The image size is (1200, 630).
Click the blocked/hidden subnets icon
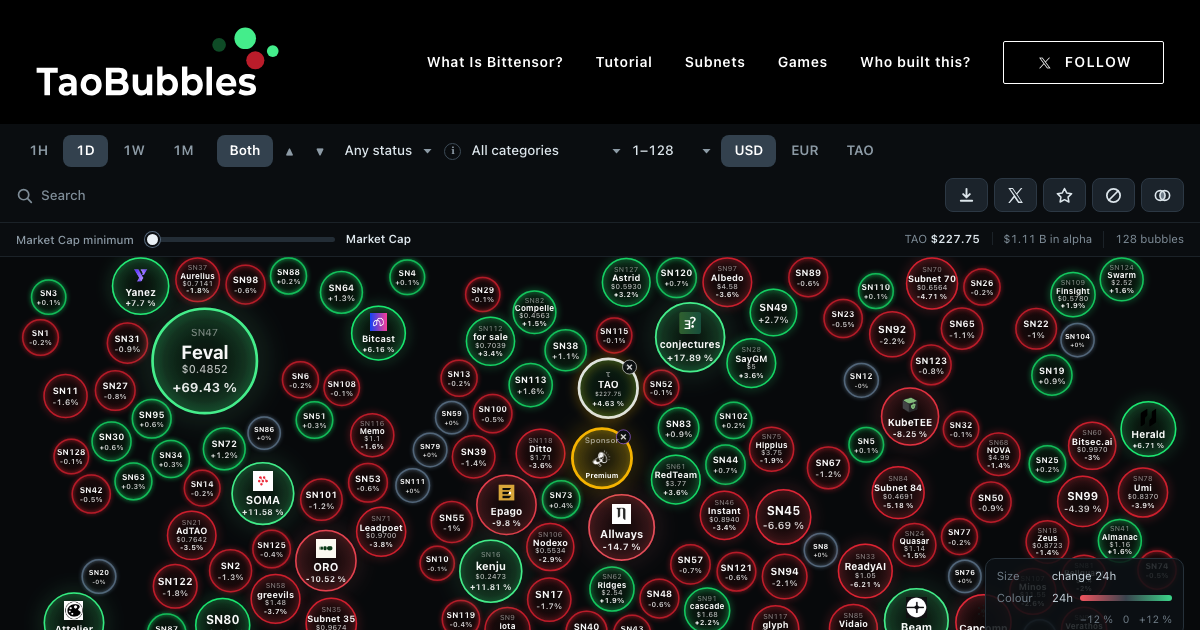1113,196
